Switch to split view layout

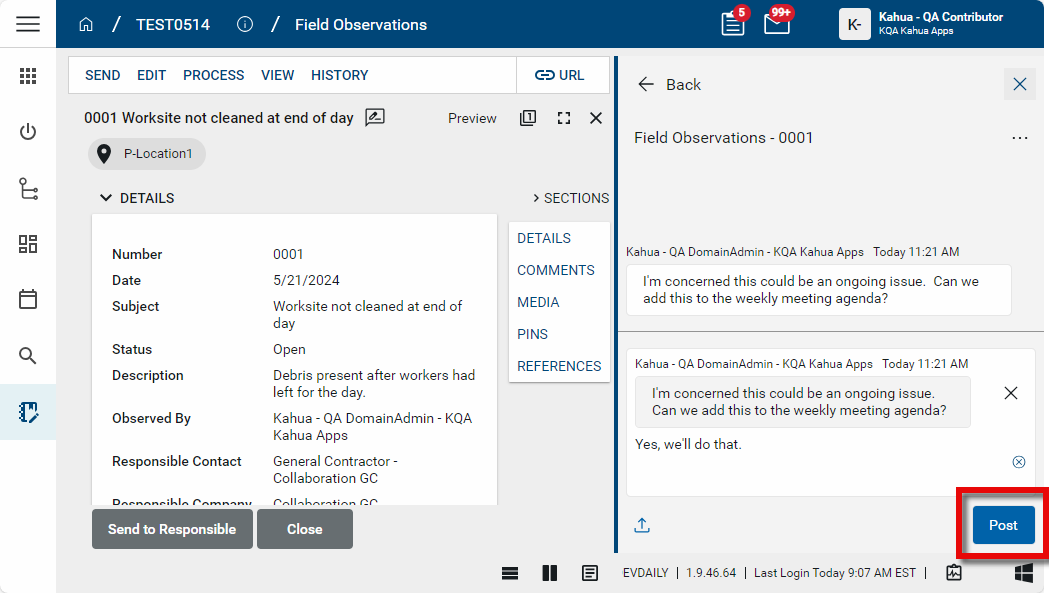coord(549,573)
